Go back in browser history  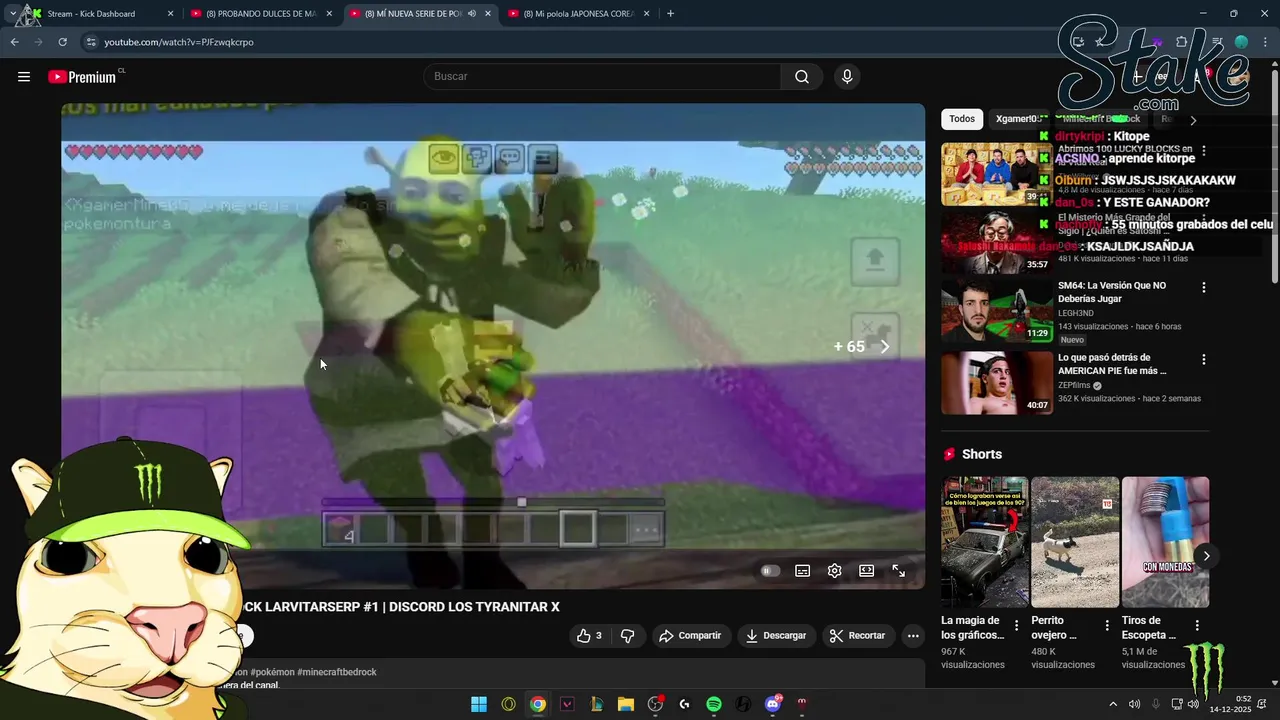click(x=14, y=42)
